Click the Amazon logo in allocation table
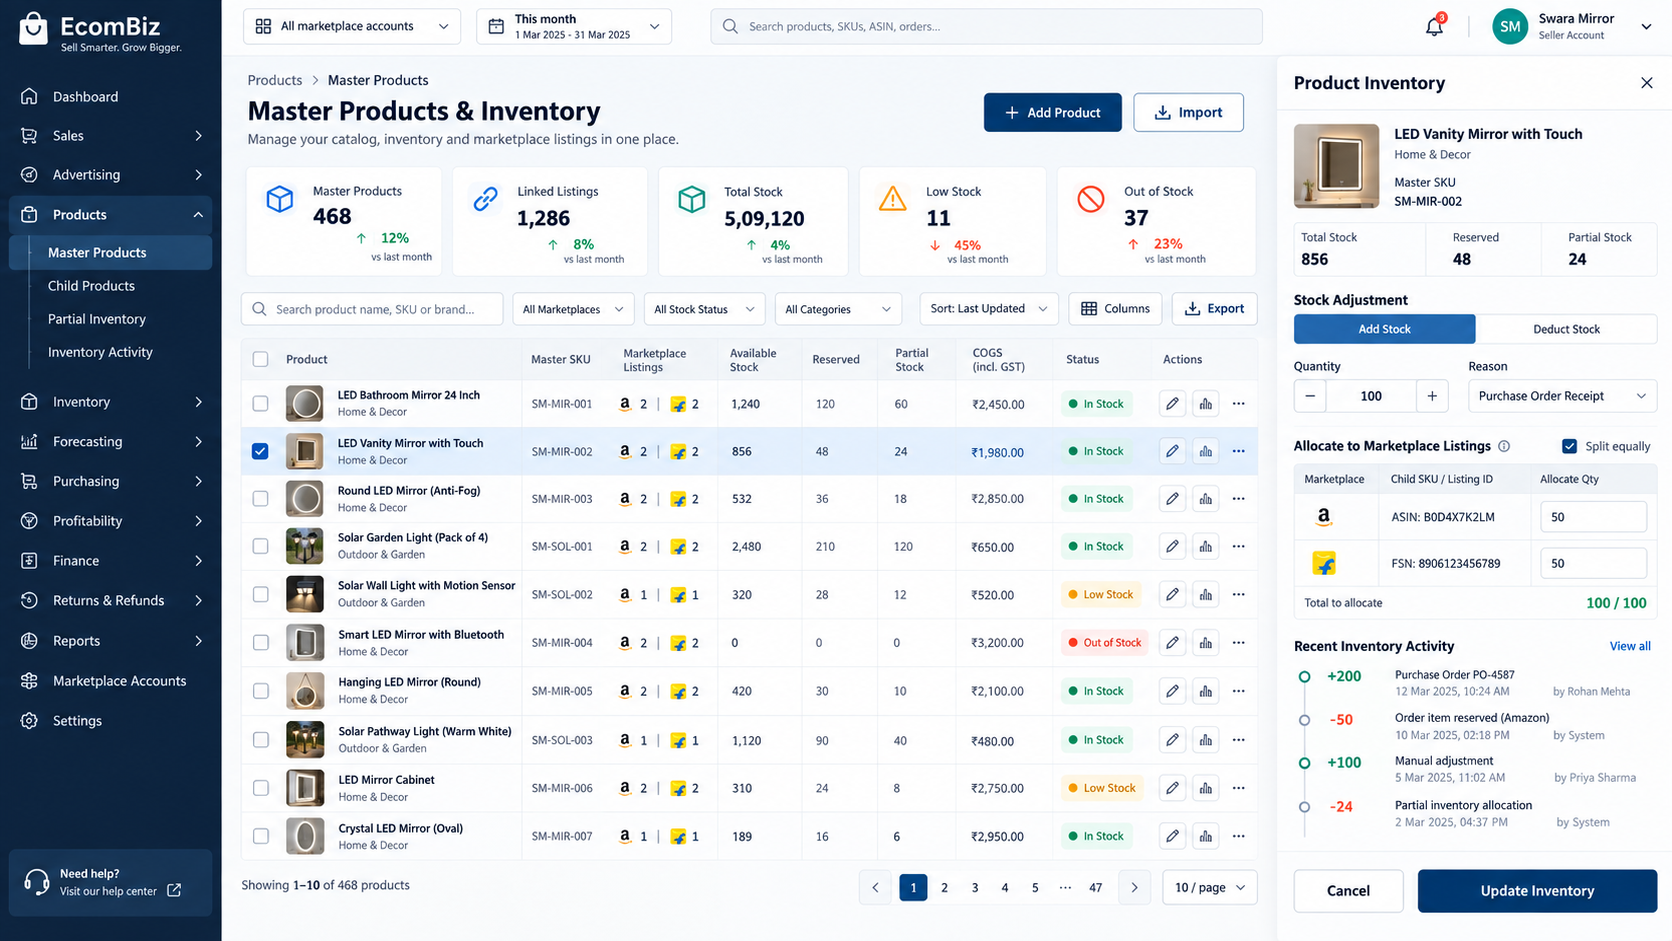The height and width of the screenshot is (941, 1672). coord(1323,517)
